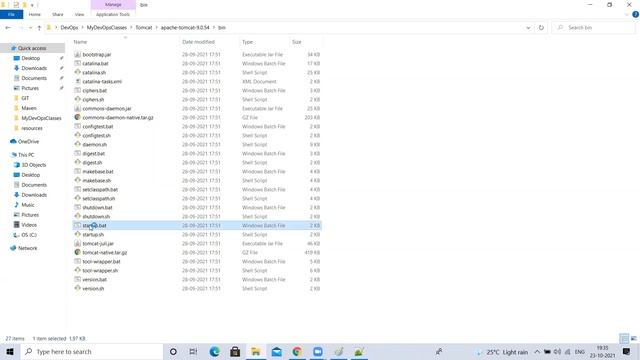Open Task View on taskbar
Image resolution: width=640 pixels, height=360 pixels.
pos(193,351)
